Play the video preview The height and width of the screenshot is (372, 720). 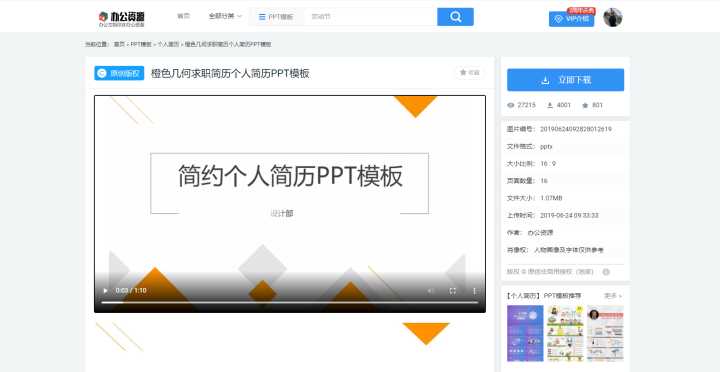(x=105, y=291)
